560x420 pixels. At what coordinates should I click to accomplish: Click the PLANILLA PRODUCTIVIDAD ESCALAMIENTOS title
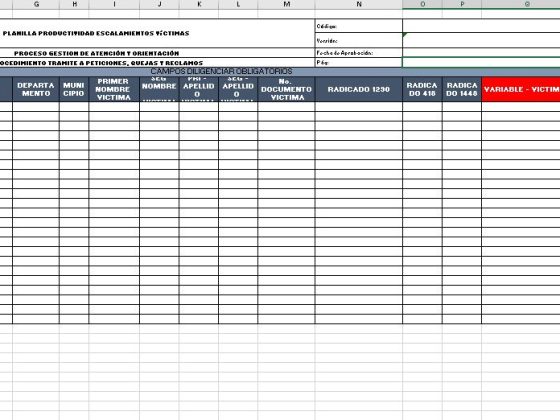[96, 33]
